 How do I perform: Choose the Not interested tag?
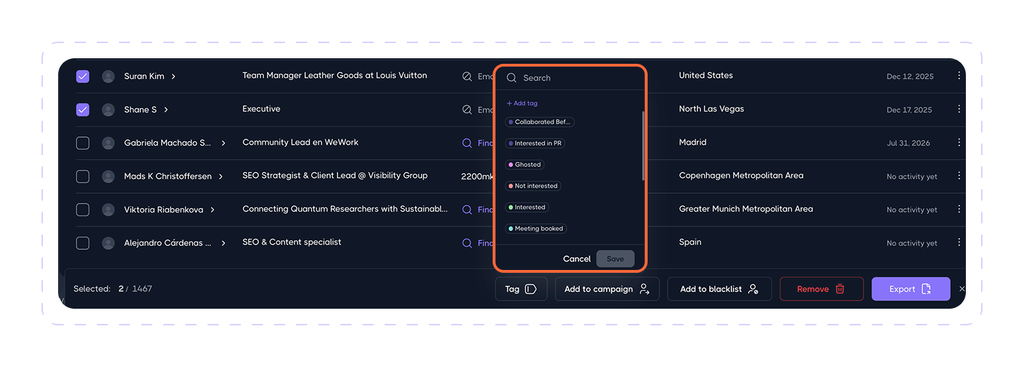pos(533,186)
